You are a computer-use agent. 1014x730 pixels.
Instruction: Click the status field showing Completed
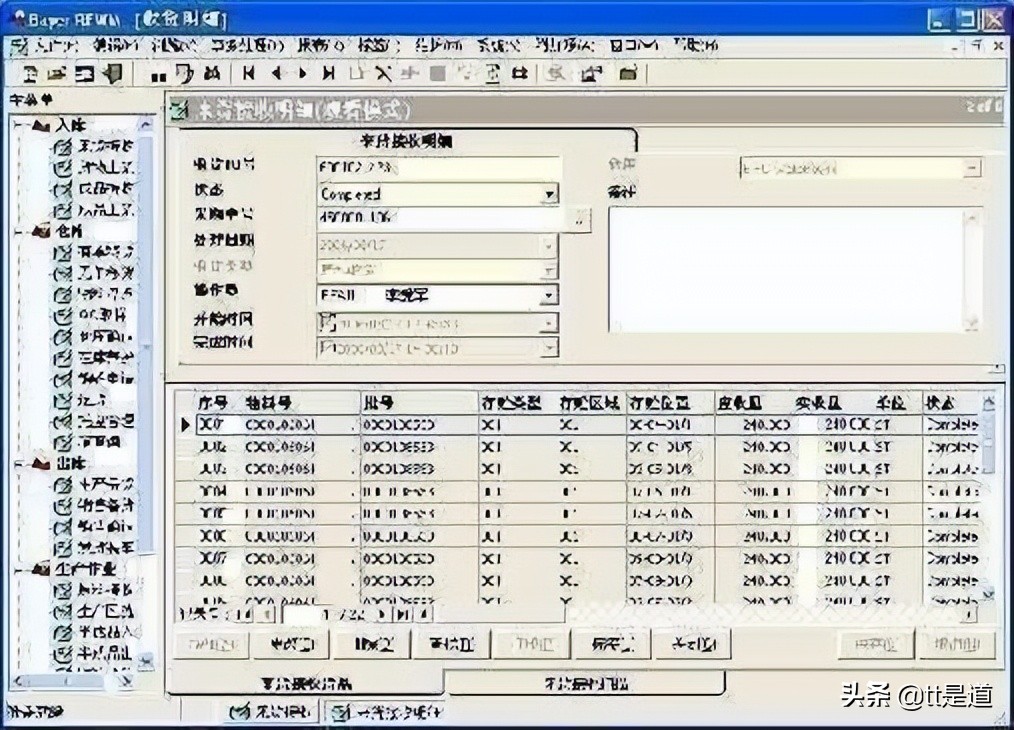click(x=430, y=194)
